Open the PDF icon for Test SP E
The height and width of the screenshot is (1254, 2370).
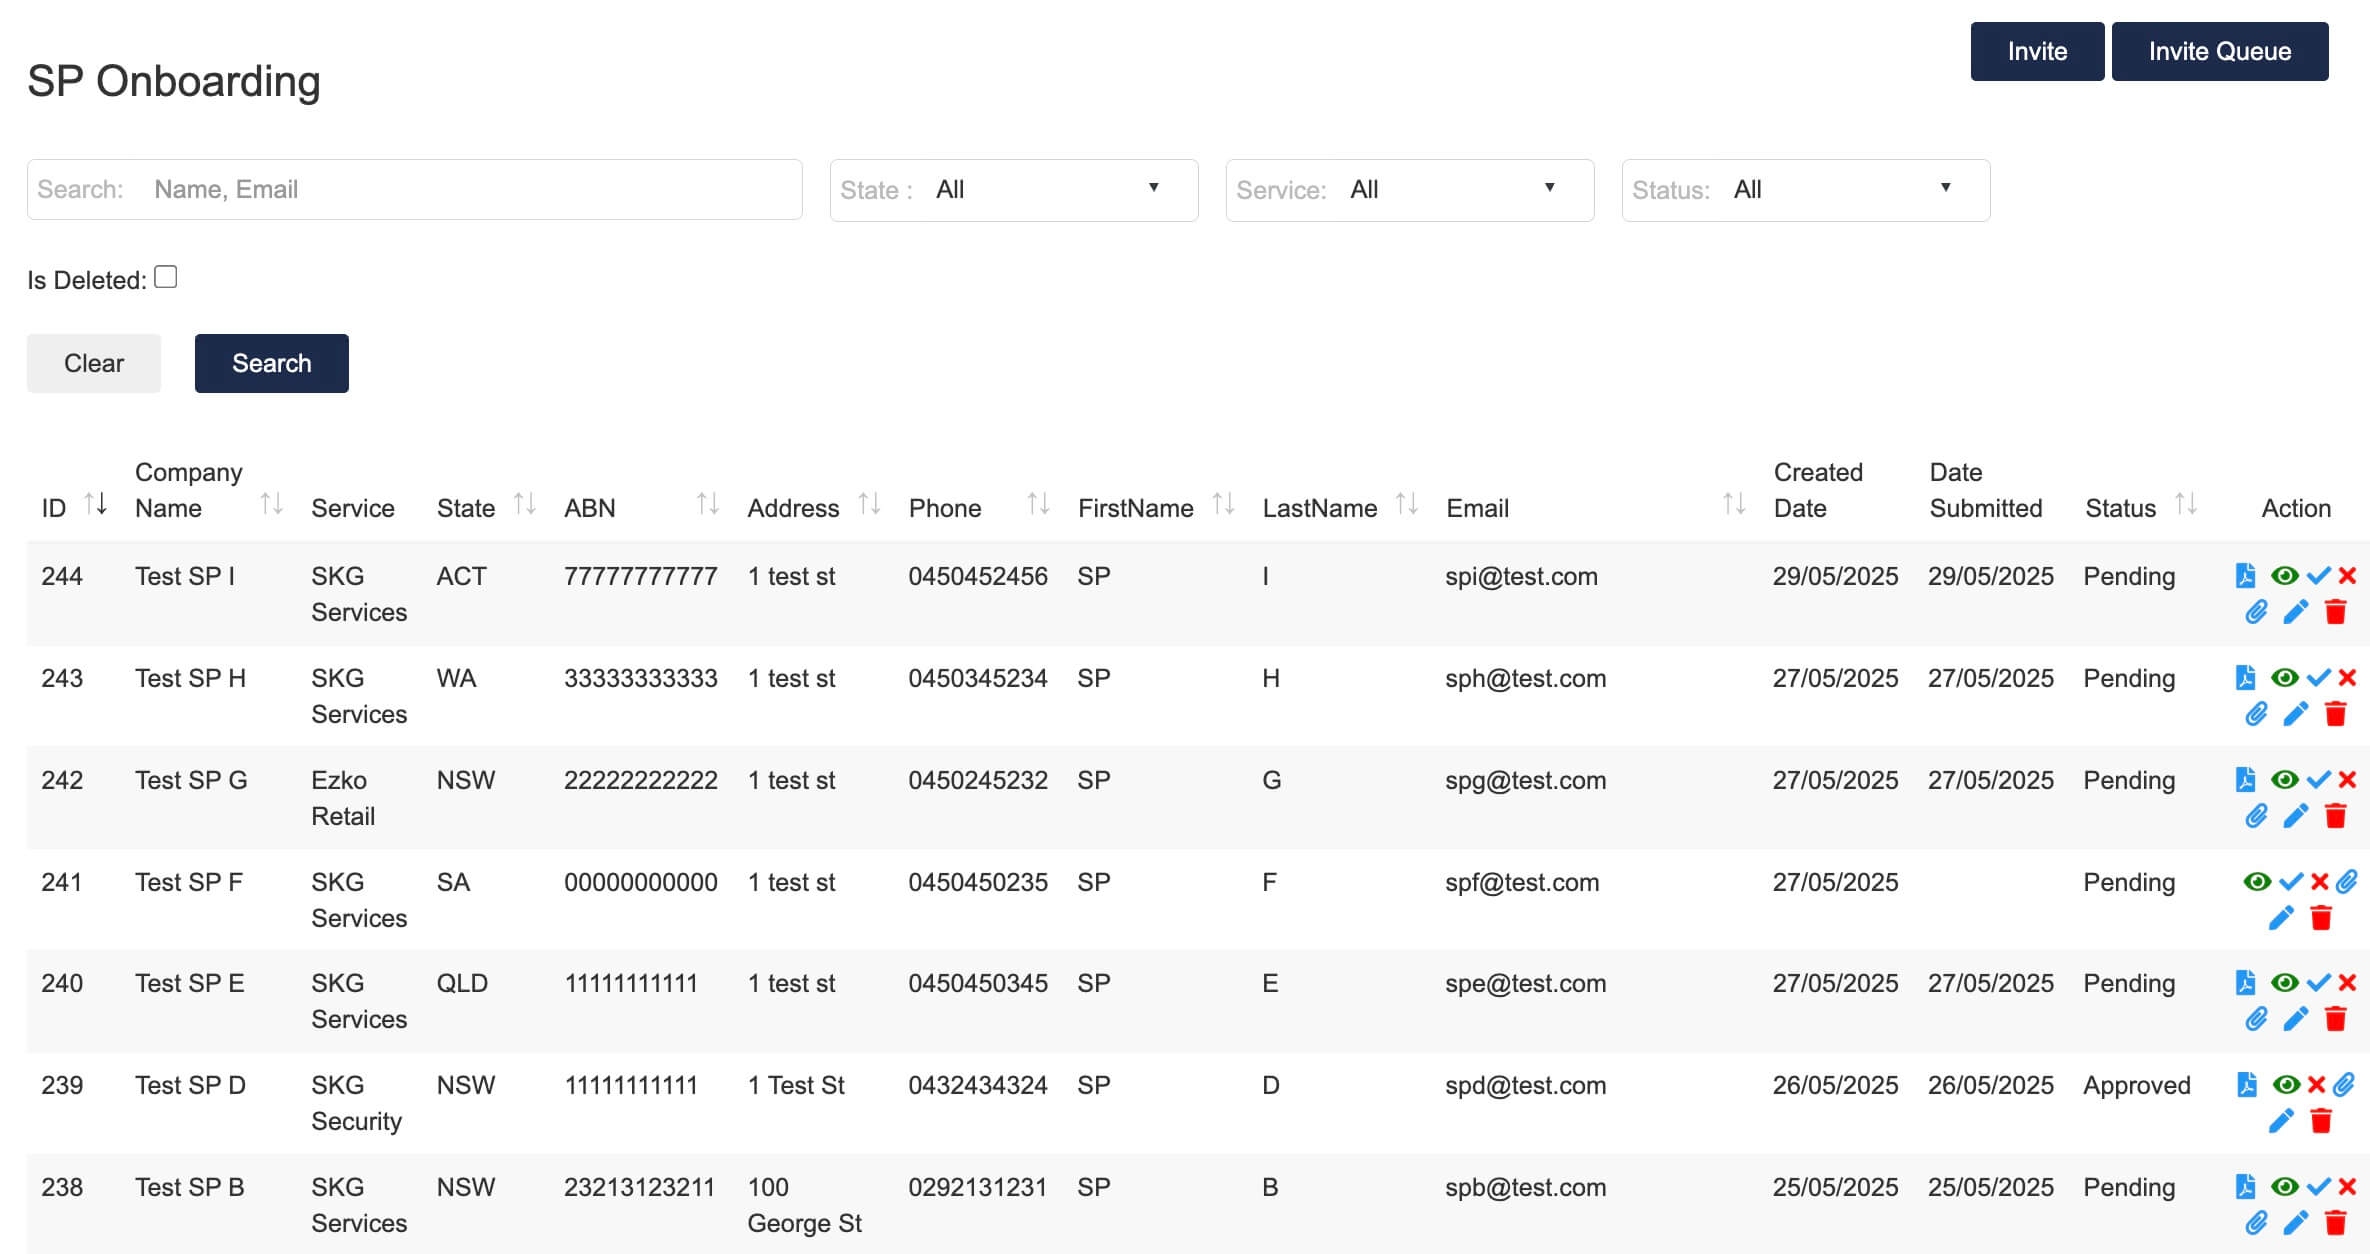coord(2246,982)
